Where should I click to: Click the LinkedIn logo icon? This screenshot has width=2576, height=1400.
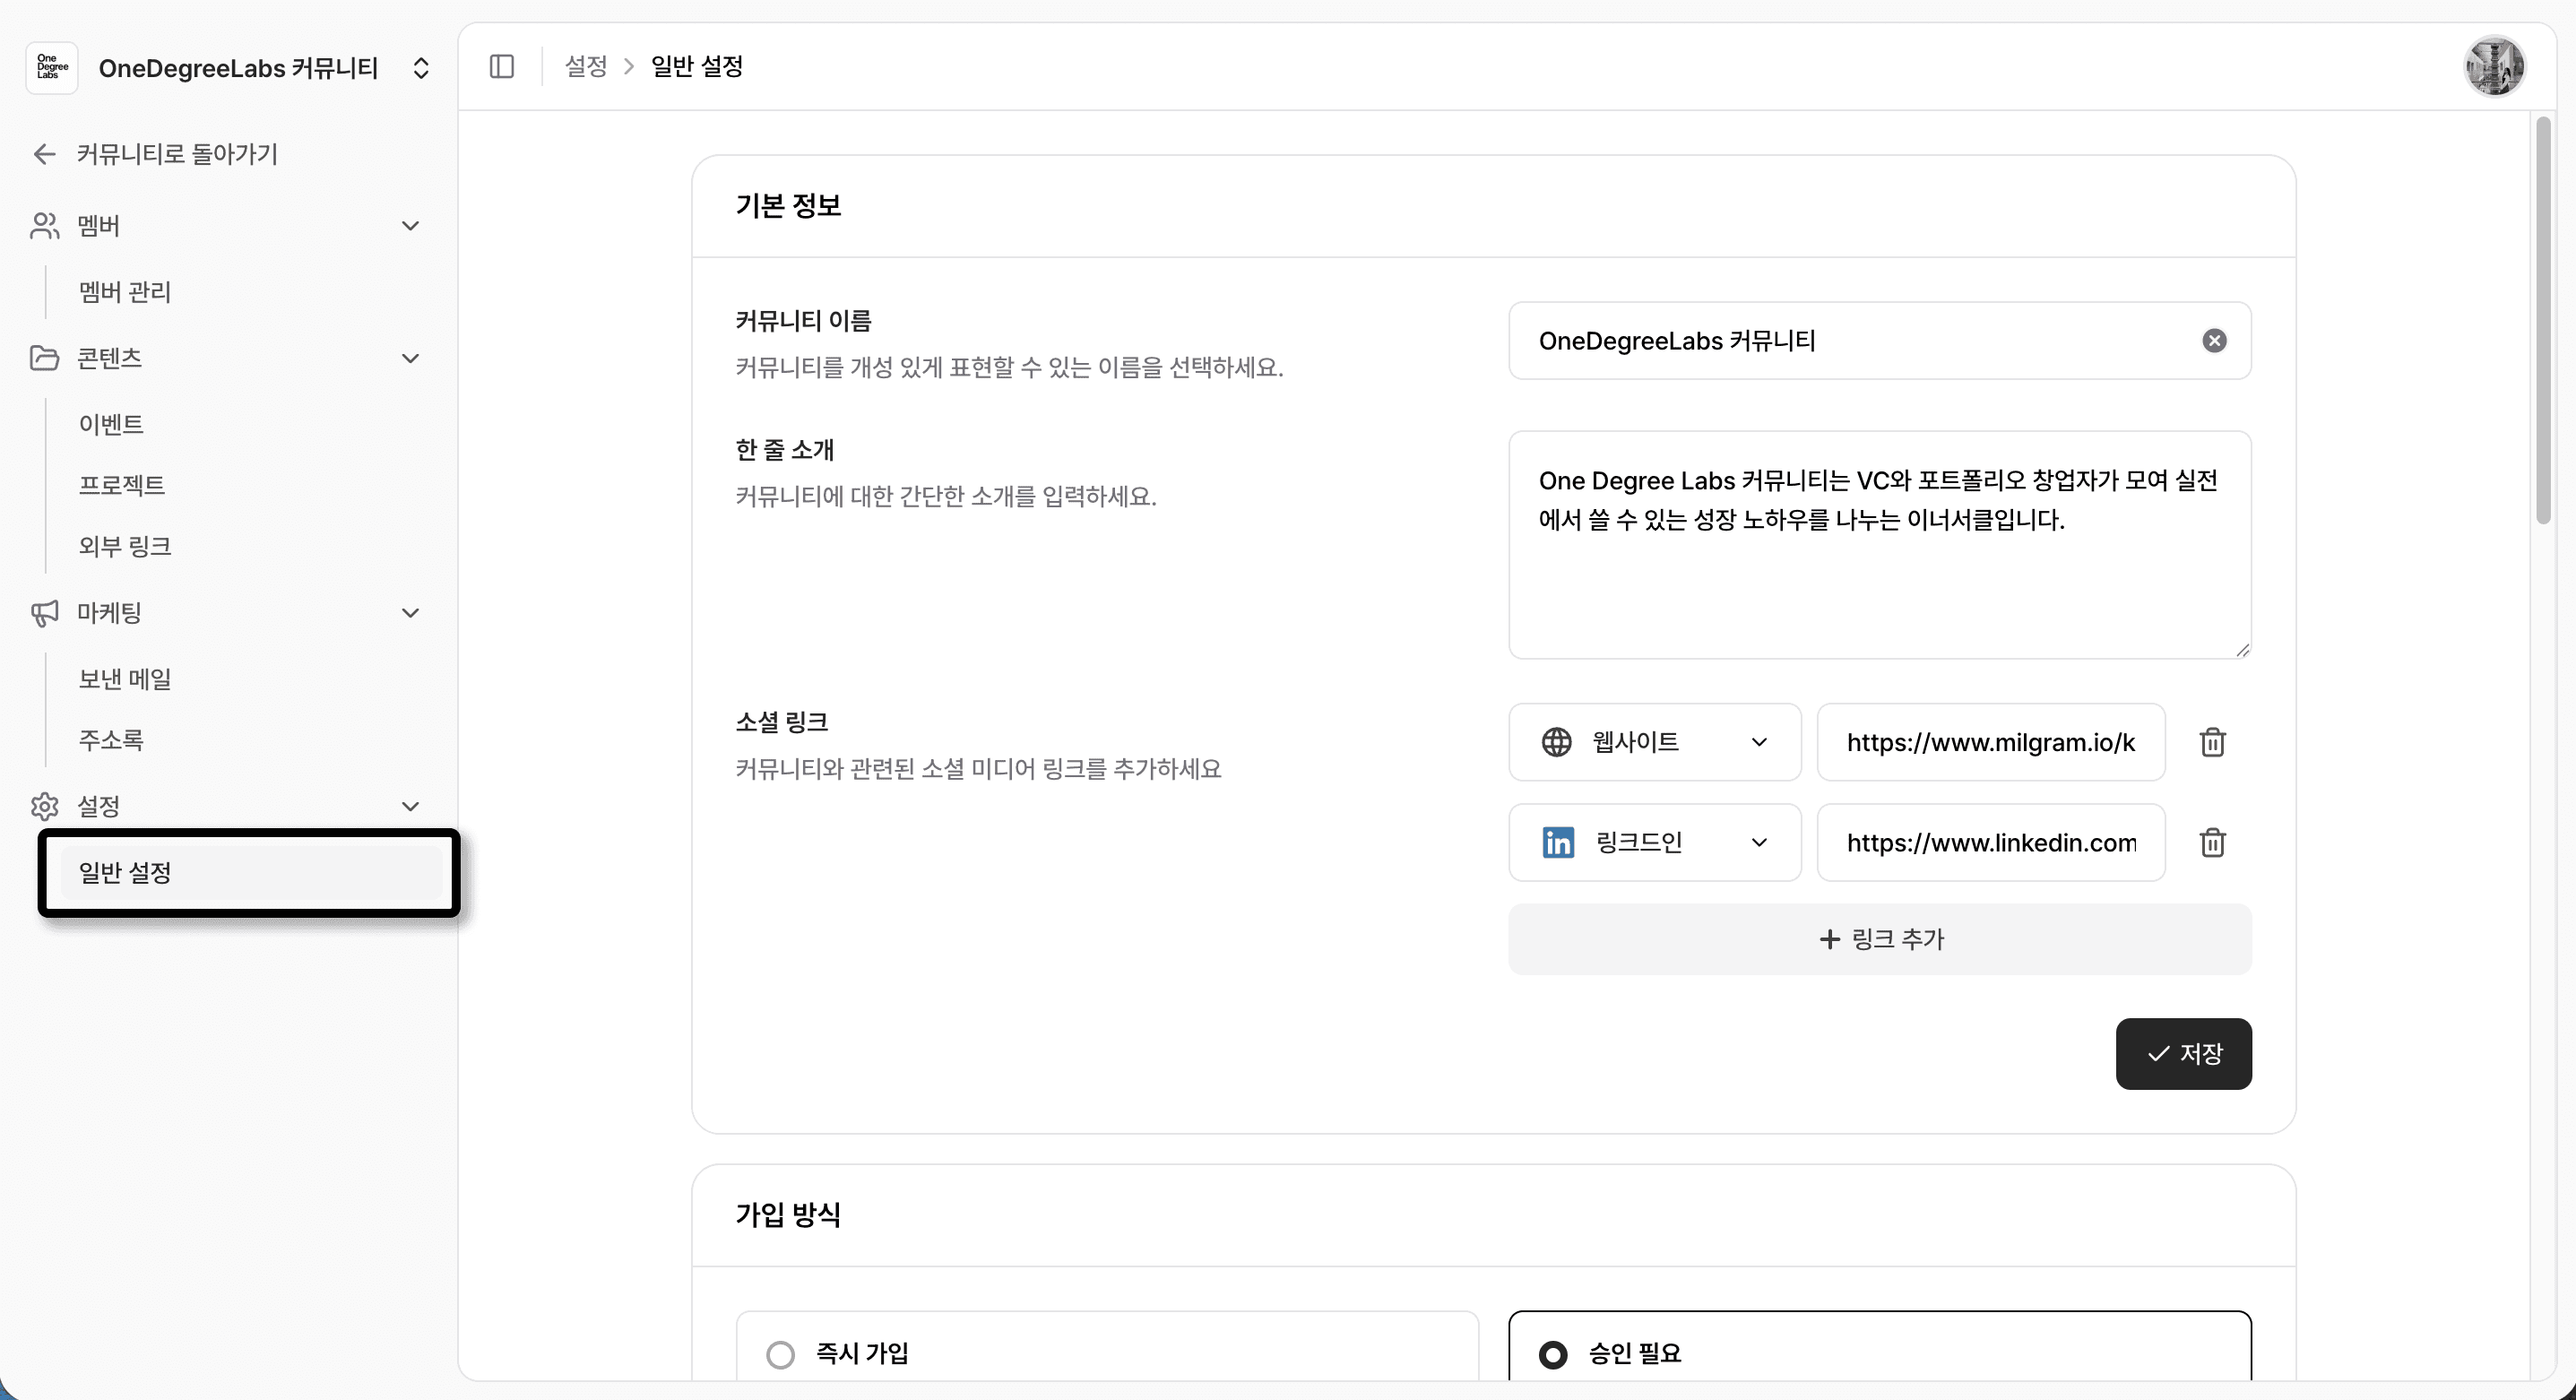[x=1558, y=842]
